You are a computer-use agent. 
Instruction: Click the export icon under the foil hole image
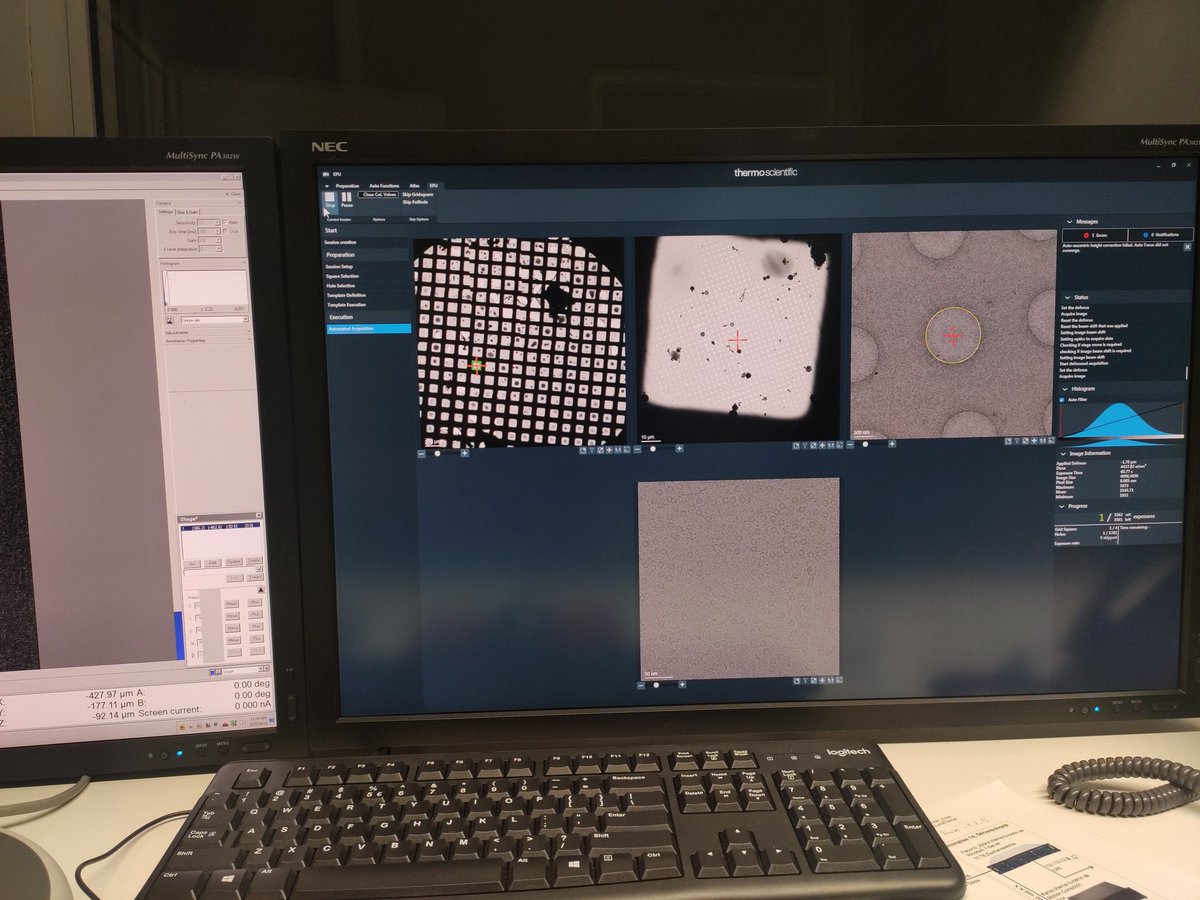pos(1008,441)
